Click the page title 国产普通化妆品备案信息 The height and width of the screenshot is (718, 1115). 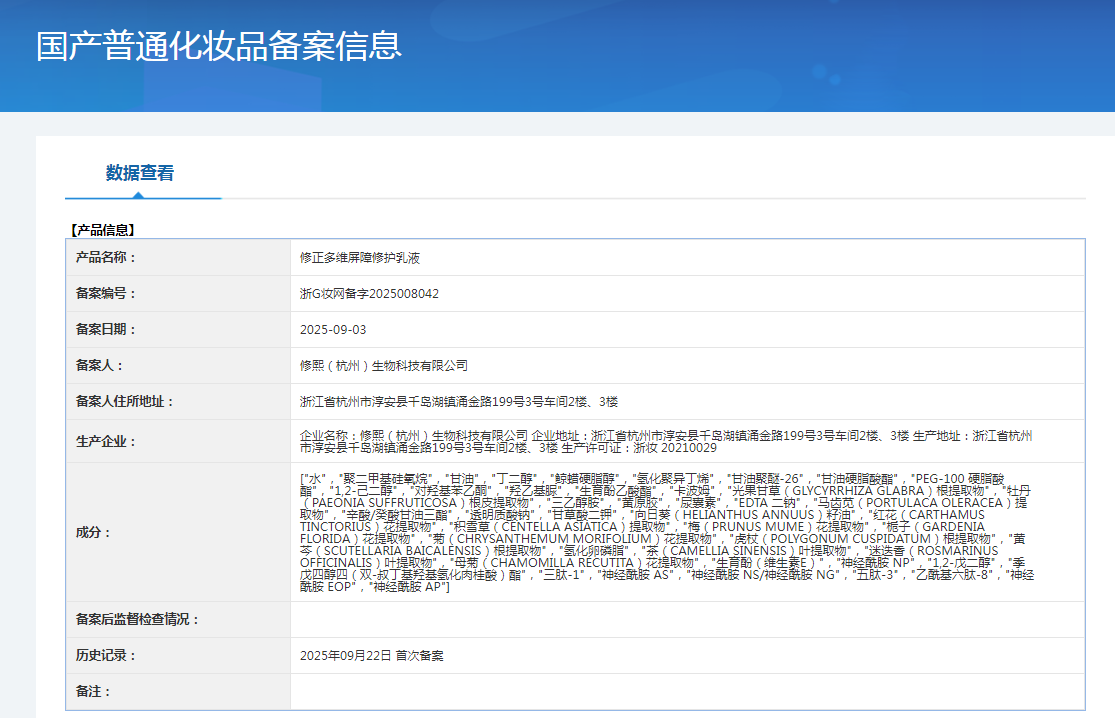click(219, 46)
